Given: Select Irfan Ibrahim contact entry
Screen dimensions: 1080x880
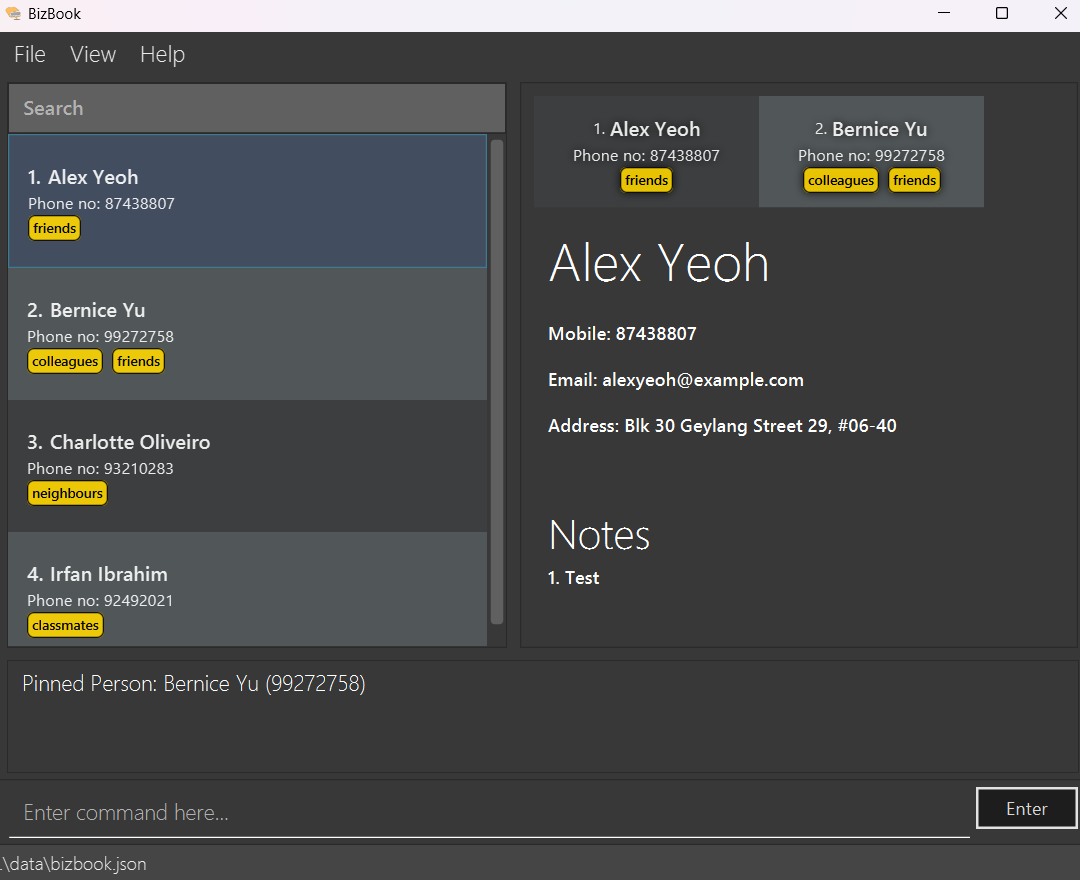Looking at the screenshot, I should [247, 590].
